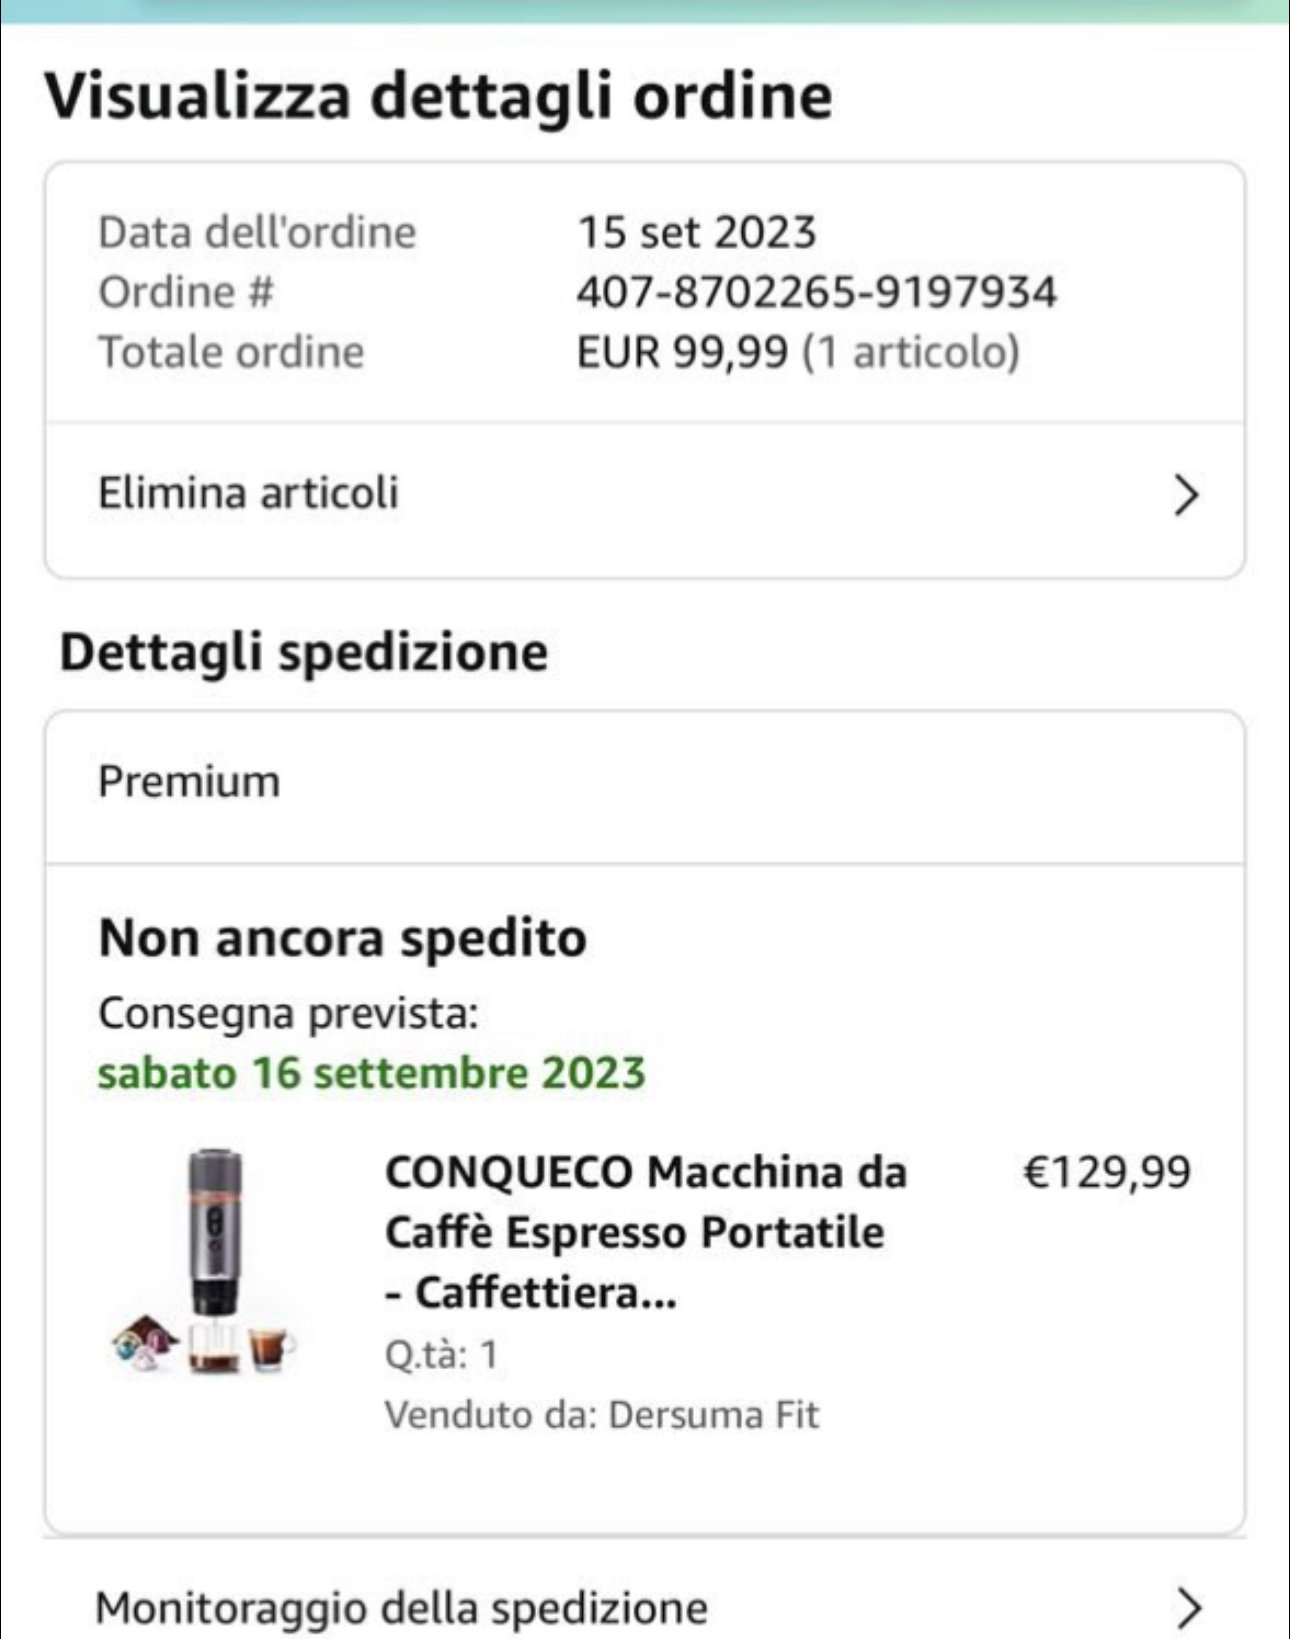Tap the Elimina articoli row label
This screenshot has width=1290, height=1639.
pos(248,493)
